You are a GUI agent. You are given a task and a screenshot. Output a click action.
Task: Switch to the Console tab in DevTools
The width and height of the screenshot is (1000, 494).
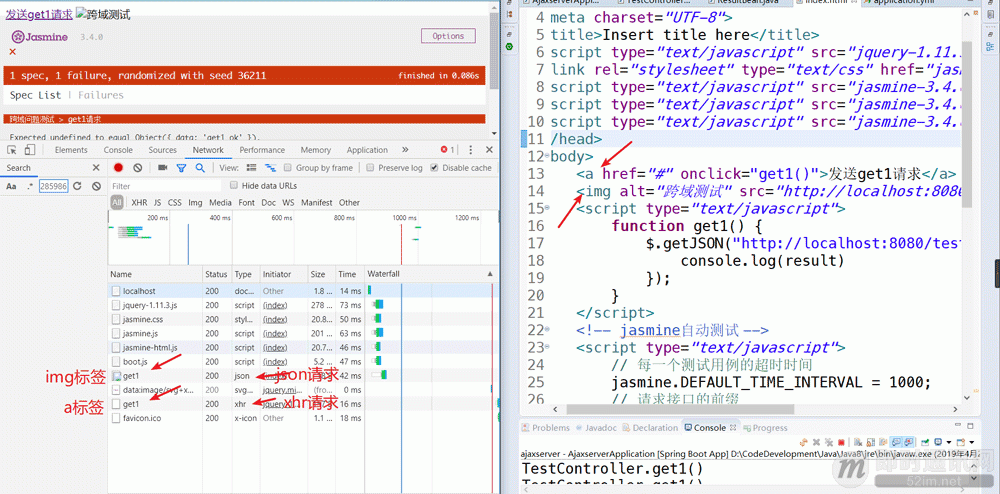(x=118, y=150)
